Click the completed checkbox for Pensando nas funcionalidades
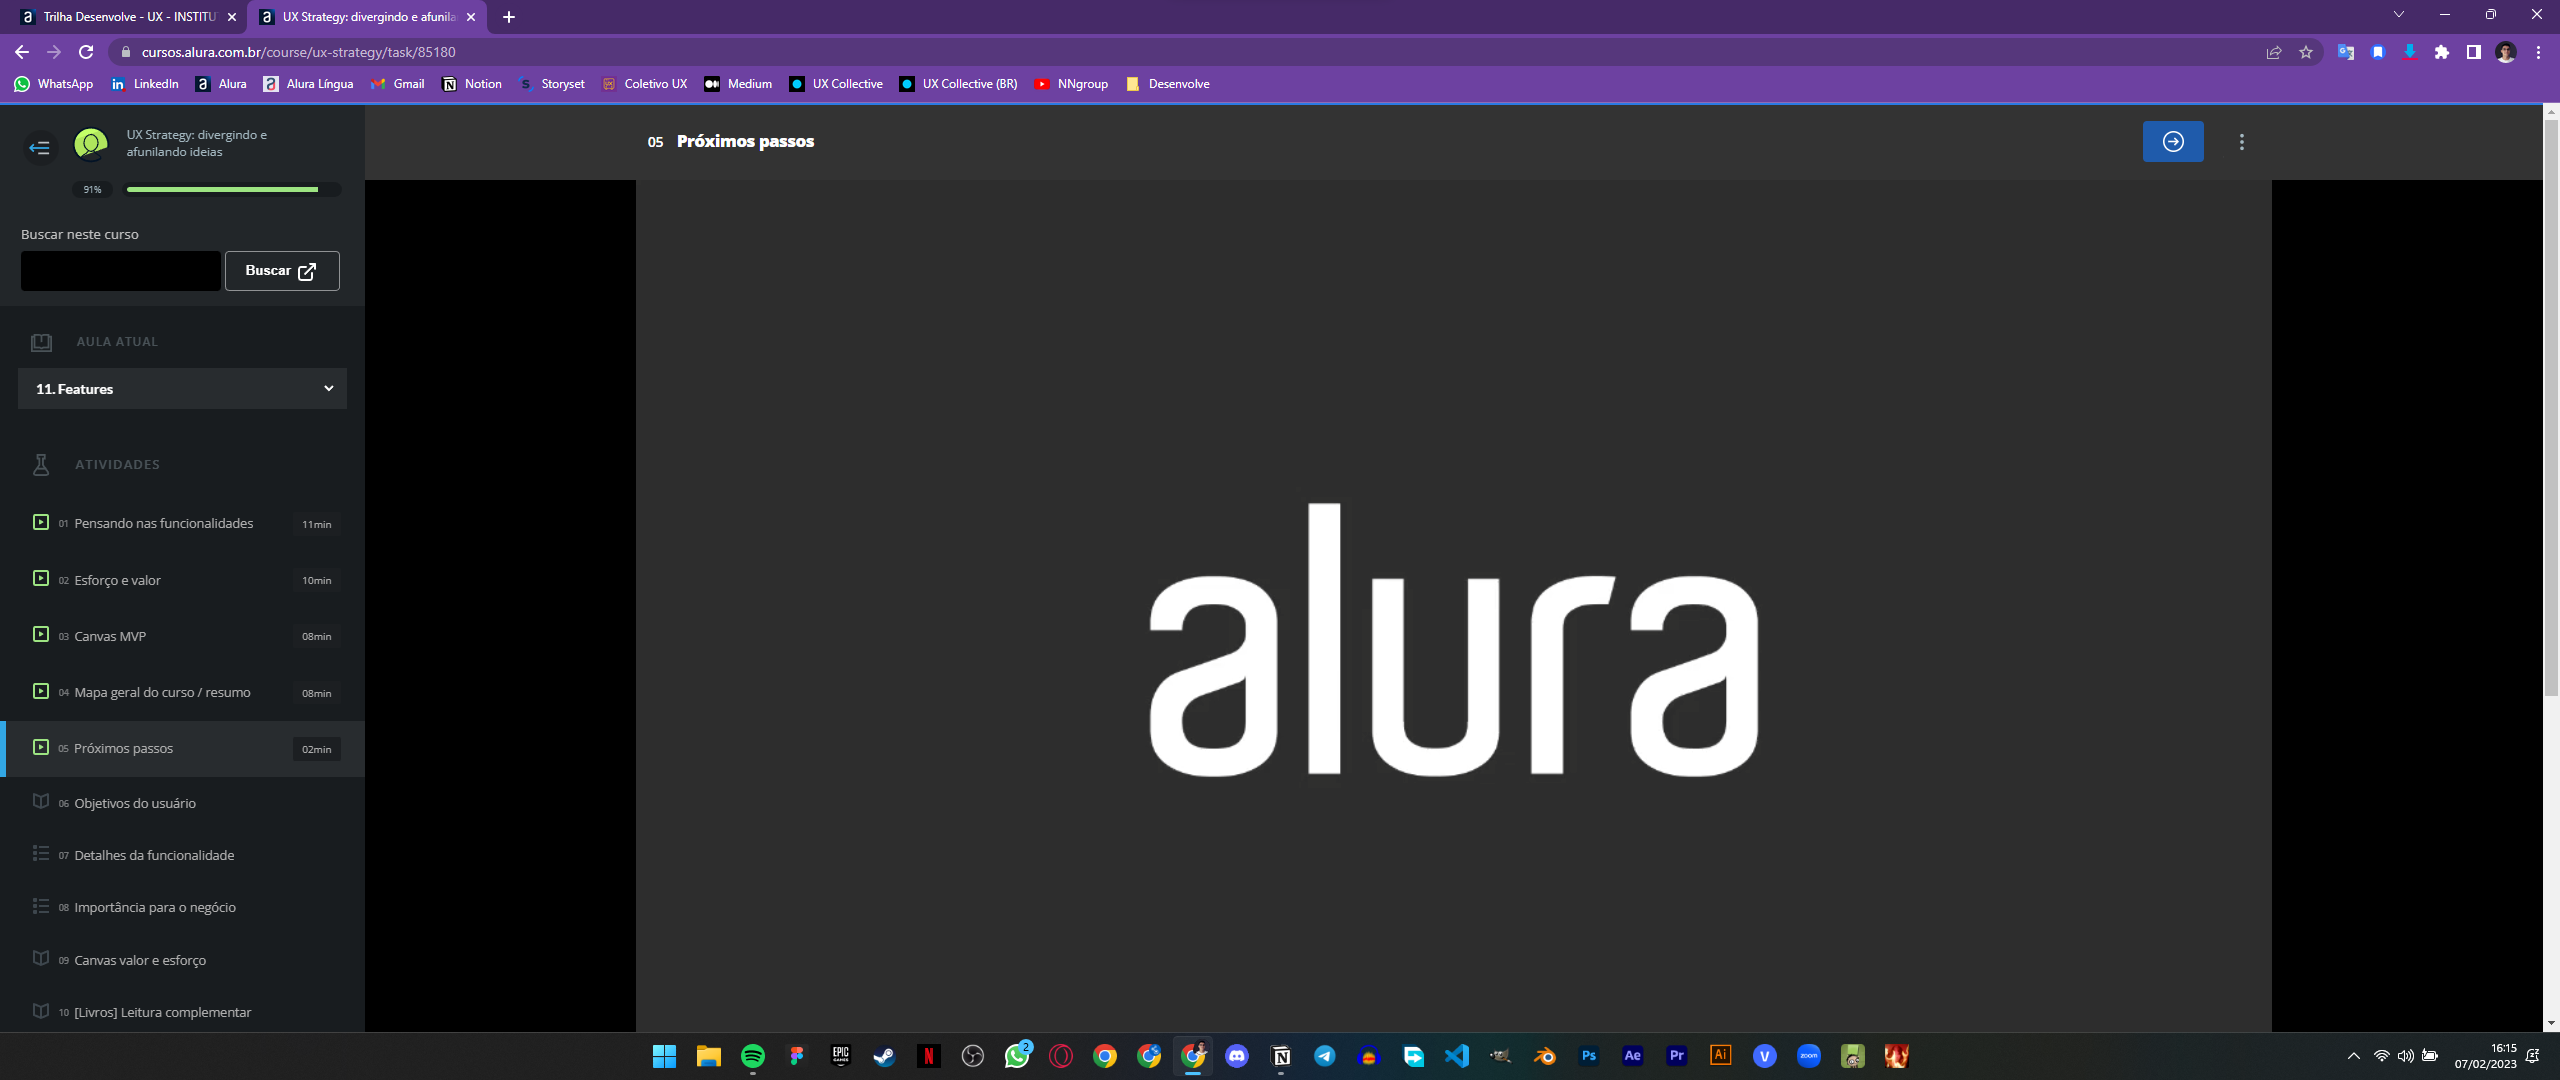Image resolution: width=2560 pixels, height=1080 pixels. pyautogui.click(x=41, y=524)
